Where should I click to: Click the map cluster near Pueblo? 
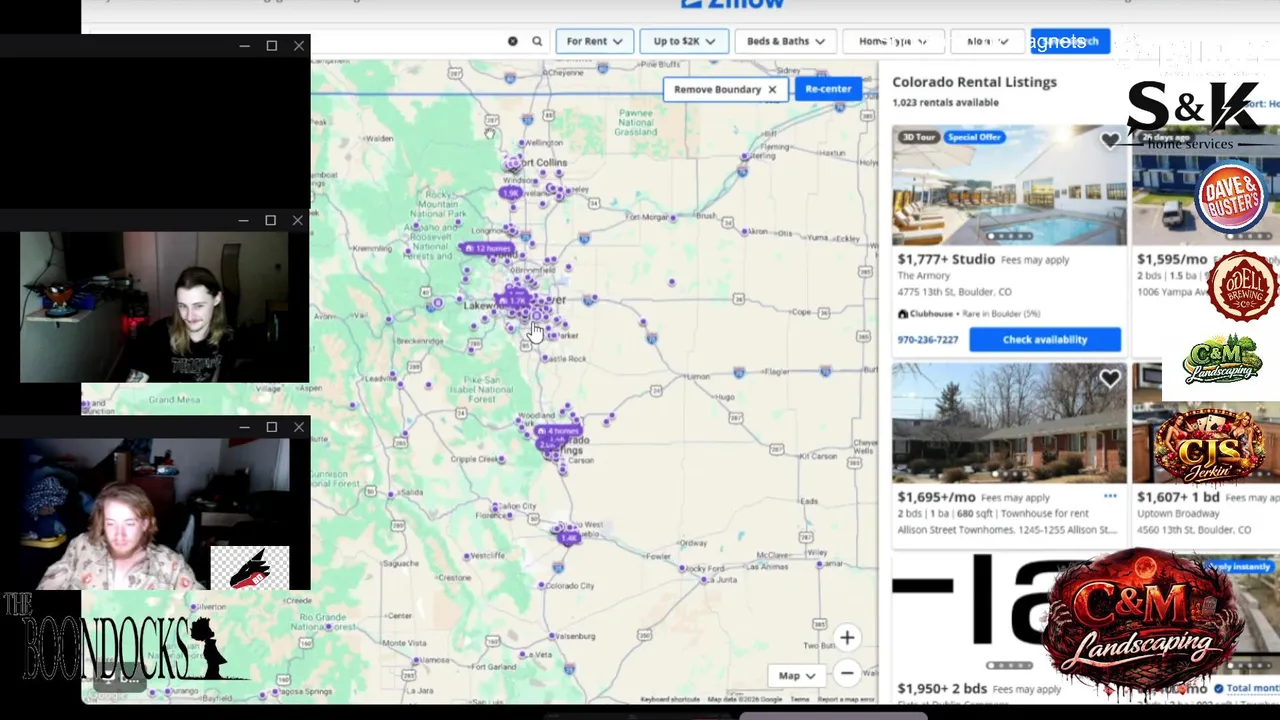tap(568, 538)
